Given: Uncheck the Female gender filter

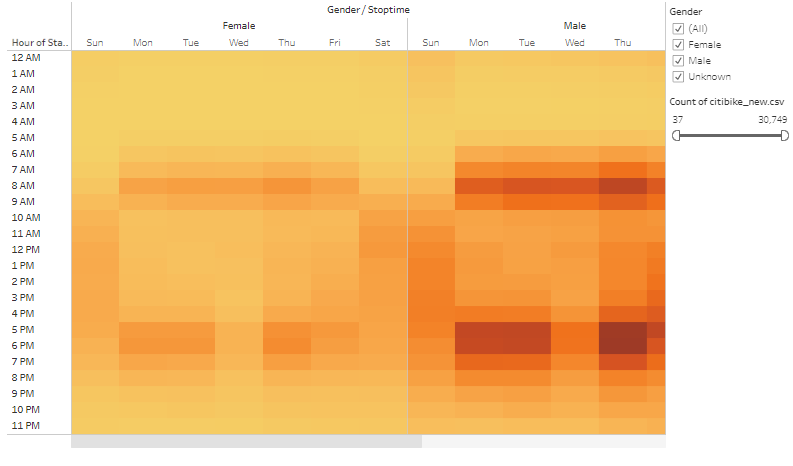Looking at the screenshot, I should 678,45.
